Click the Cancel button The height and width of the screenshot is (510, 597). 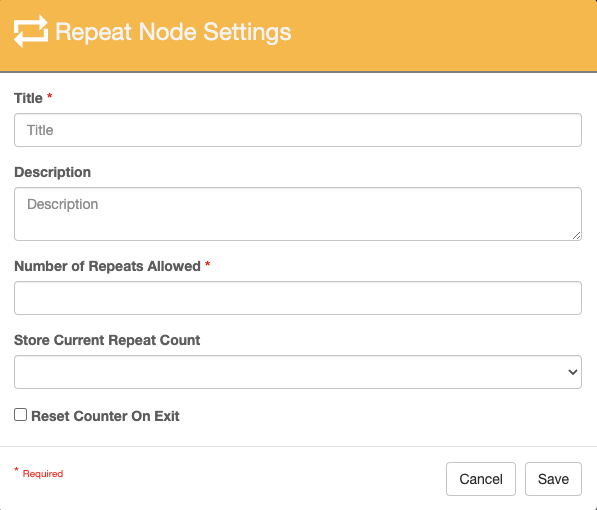(x=481, y=479)
